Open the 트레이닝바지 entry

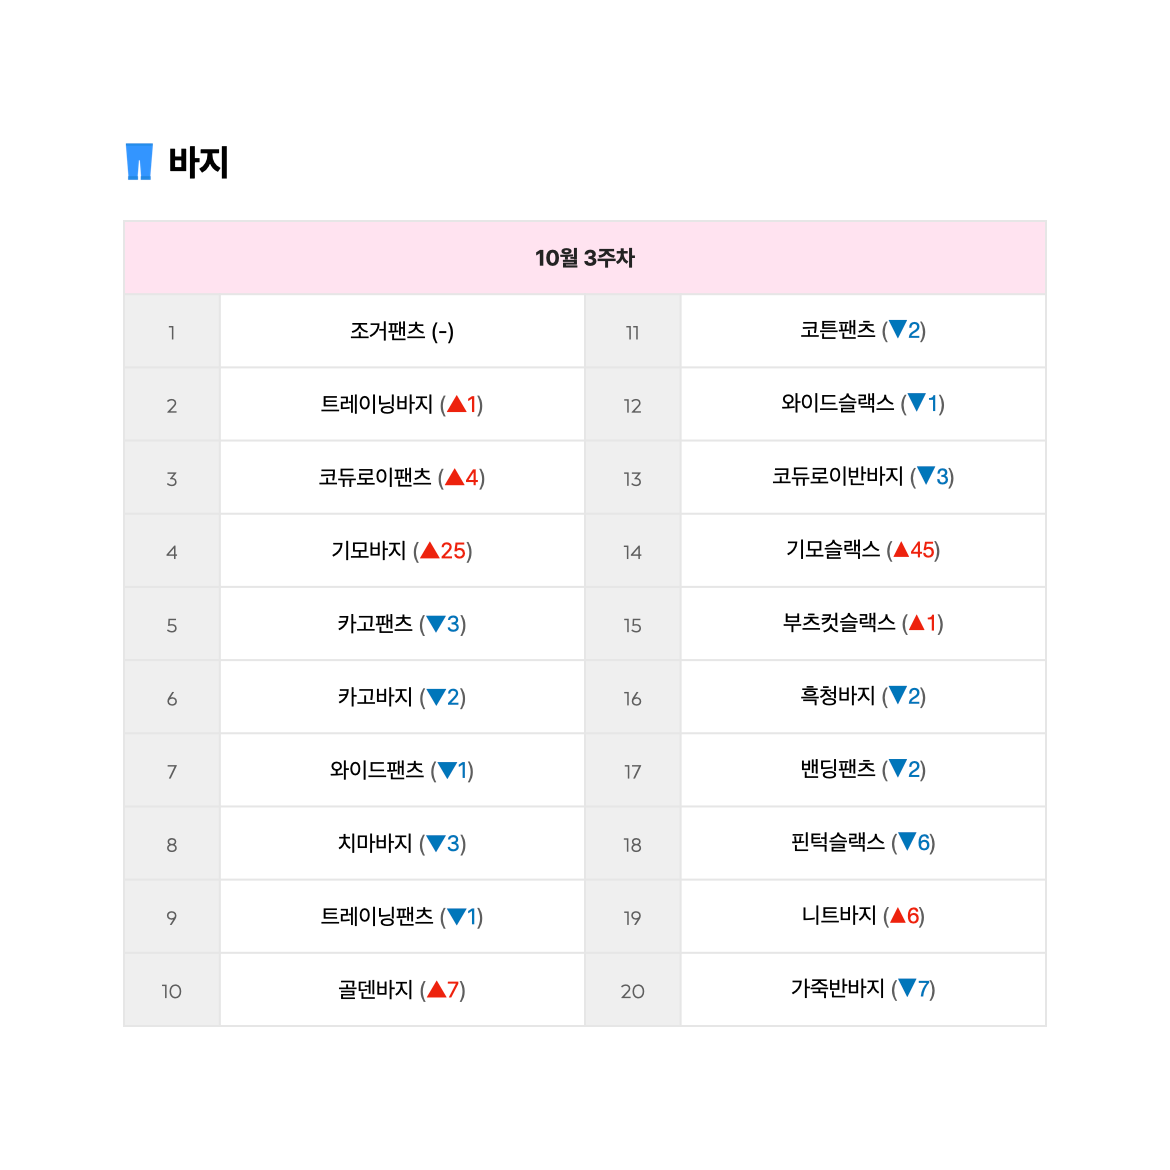[x=402, y=404]
